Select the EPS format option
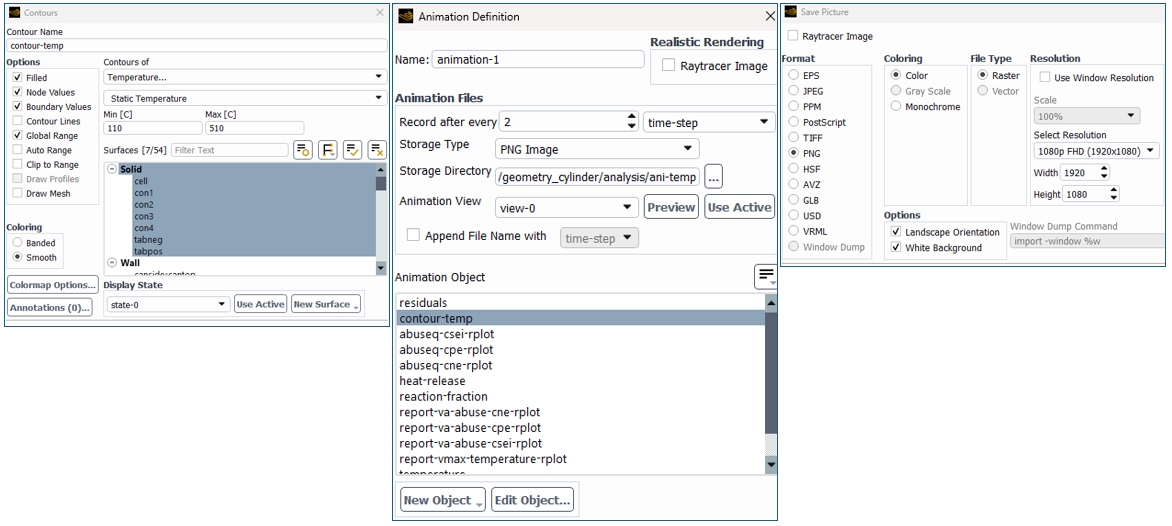 point(793,75)
